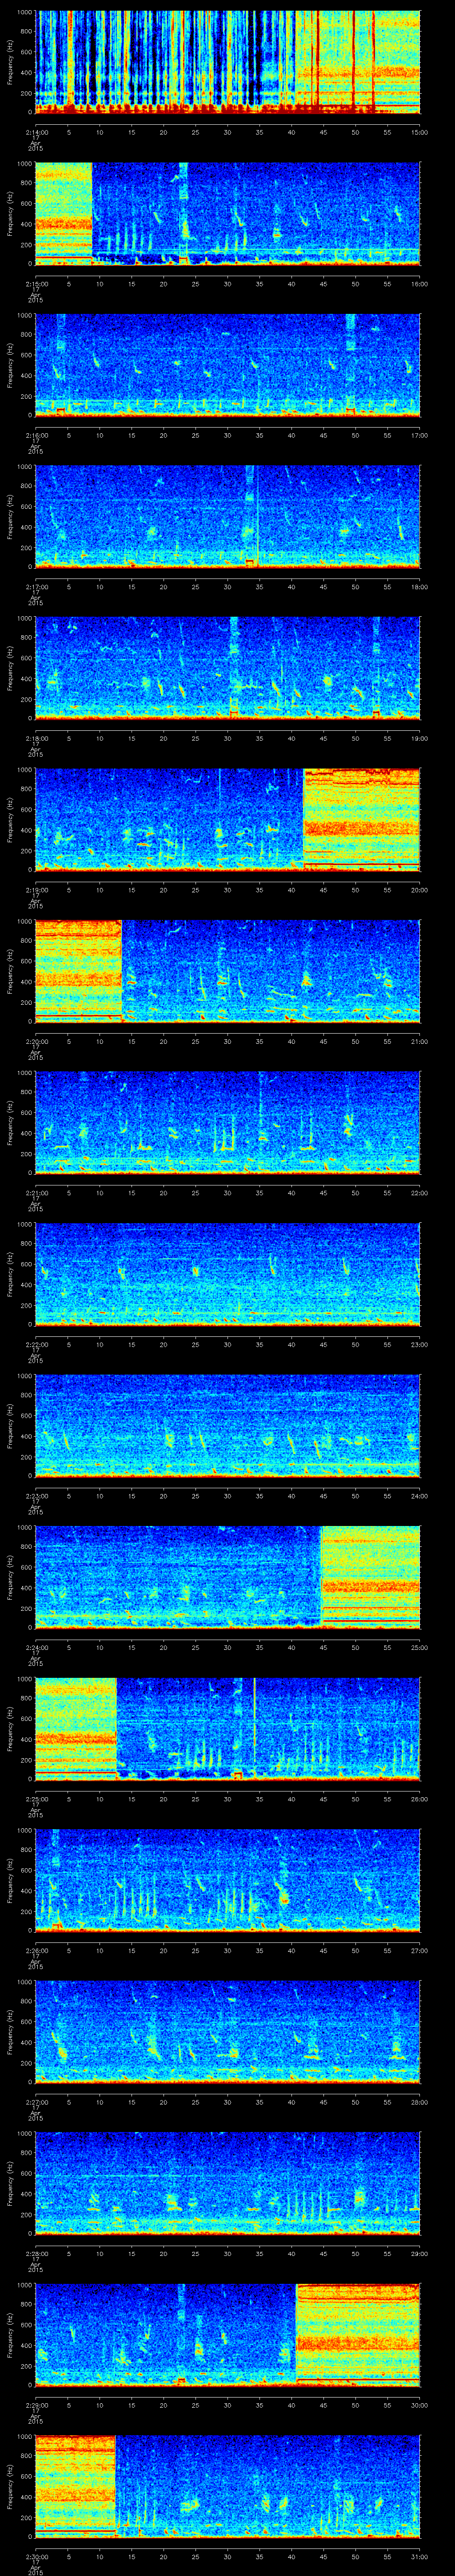Click the 2:16:00 time axis label

pyautogui.click(x=36, y=435)
